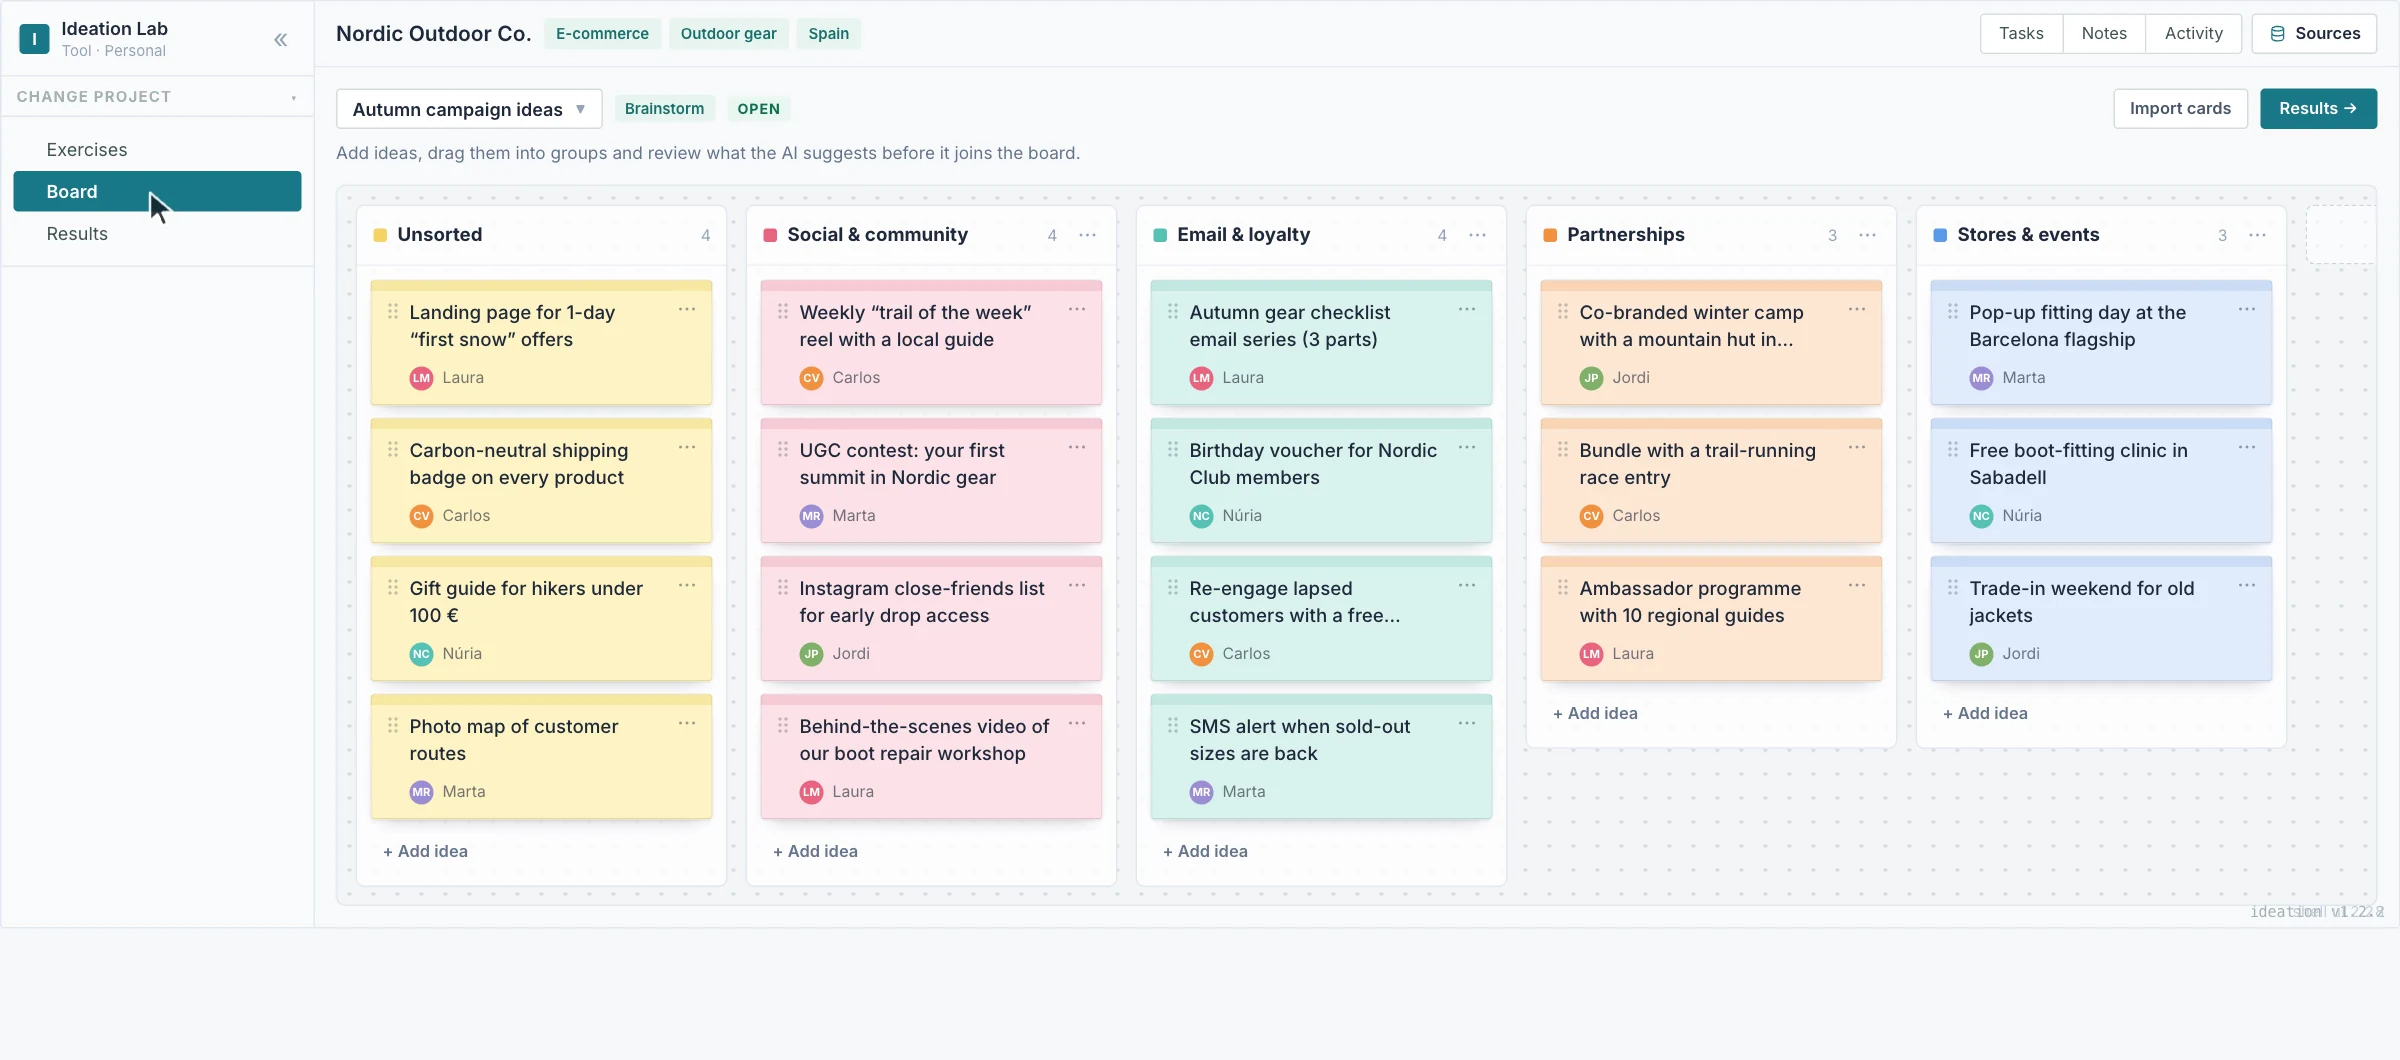Image resolution: width=2400 pixels, height=1060 pixels.
Task: Click the E-commerce tag
Action: [x=602, y=34]
